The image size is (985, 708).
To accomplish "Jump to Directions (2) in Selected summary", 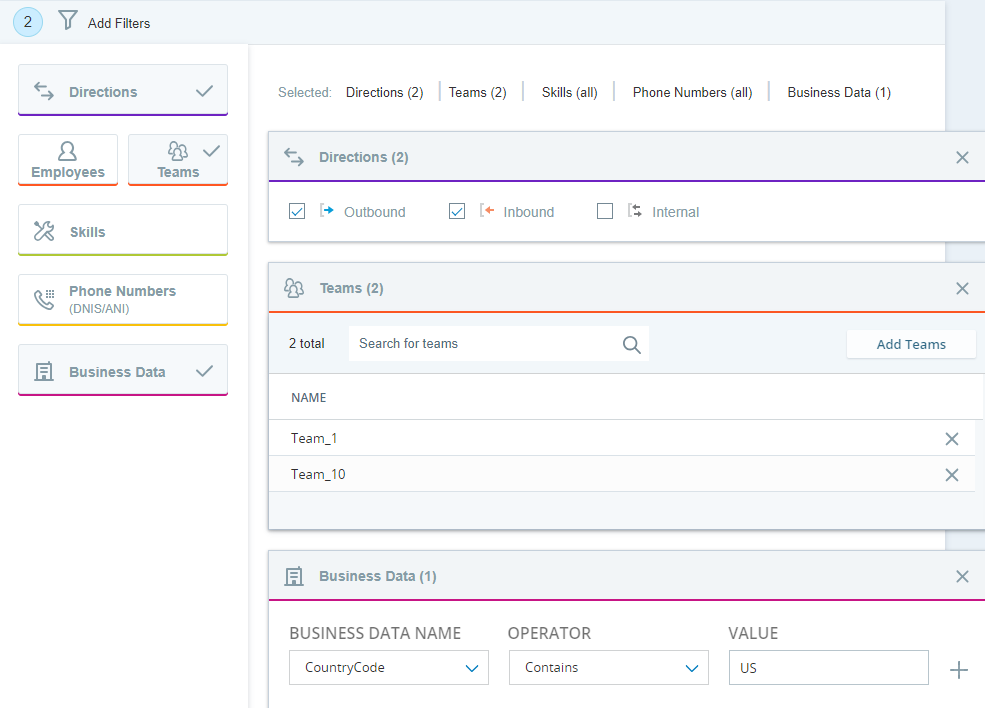I will click(384, 92).
